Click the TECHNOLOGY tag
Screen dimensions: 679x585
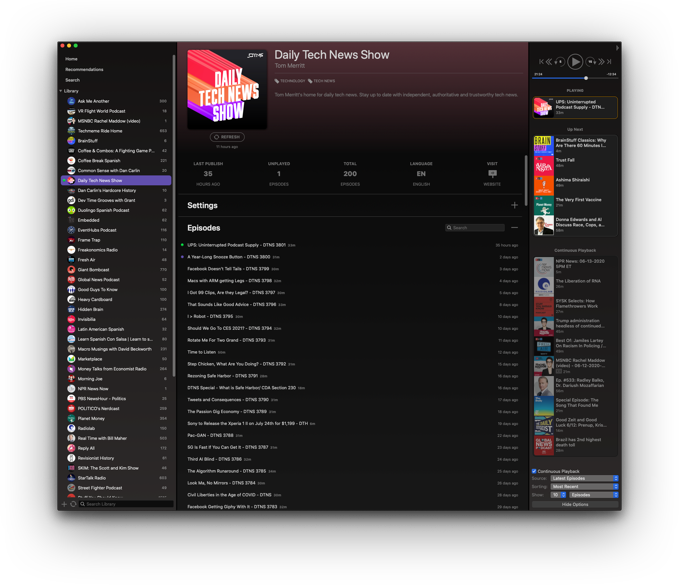tap(290, 81)
